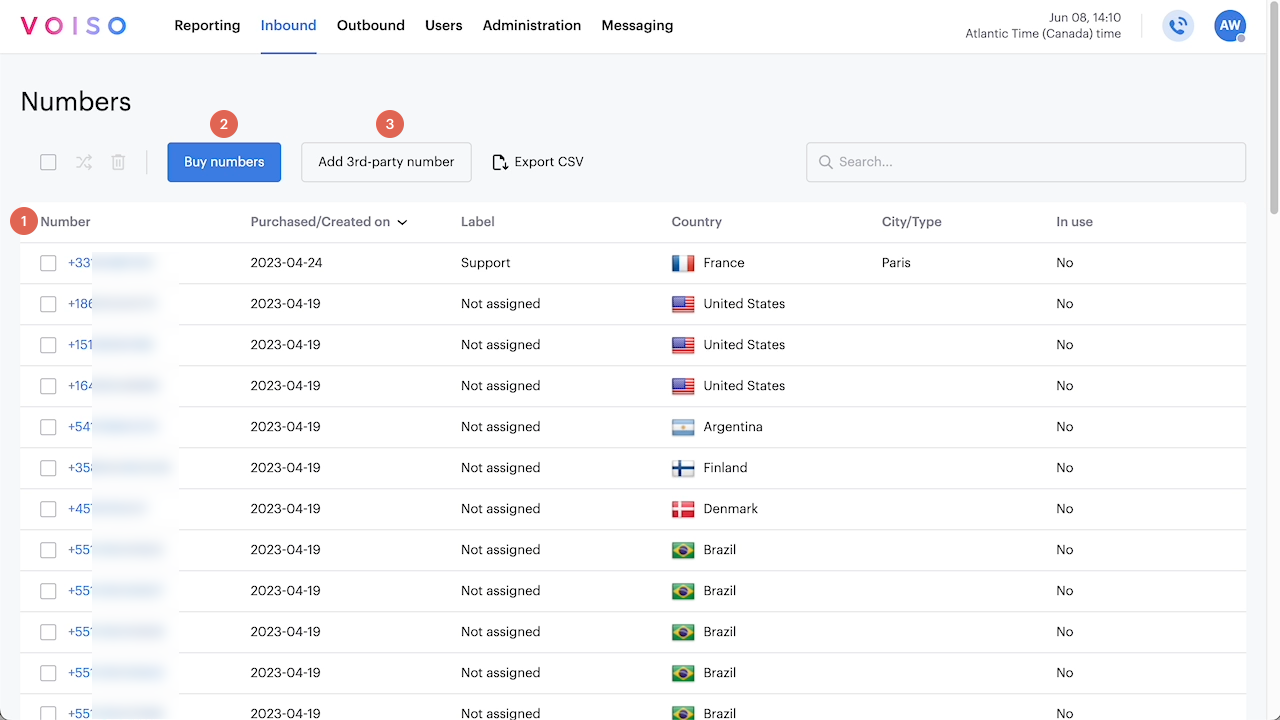Image resolution: width=1280 pixels, height=720 pixels.
Task: Select checkbox for Denmark number row
Action: click(48, 509)
